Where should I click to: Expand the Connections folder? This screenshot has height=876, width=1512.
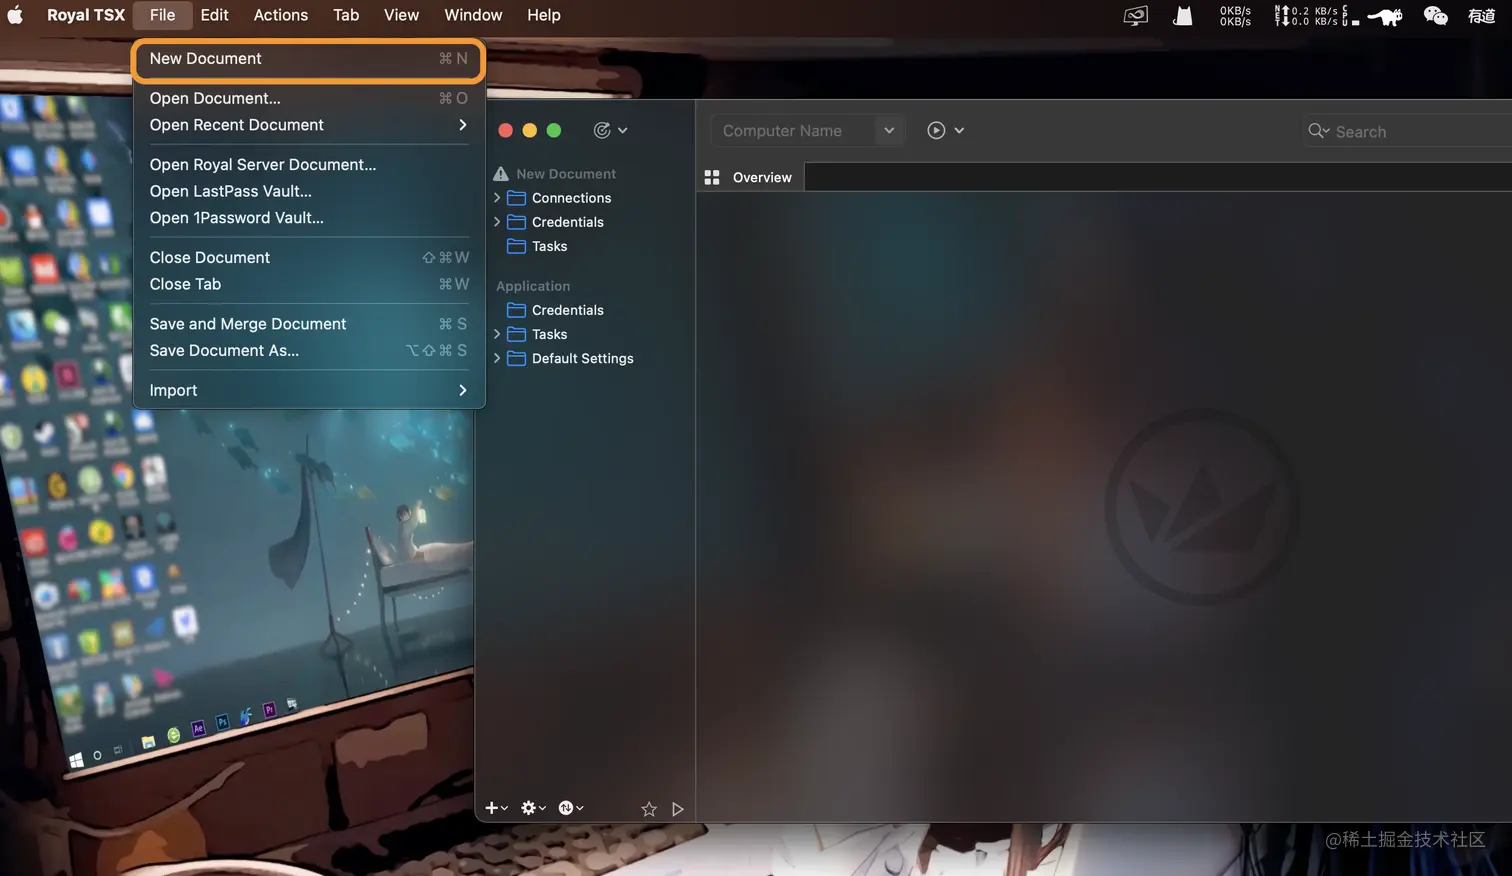497,198
